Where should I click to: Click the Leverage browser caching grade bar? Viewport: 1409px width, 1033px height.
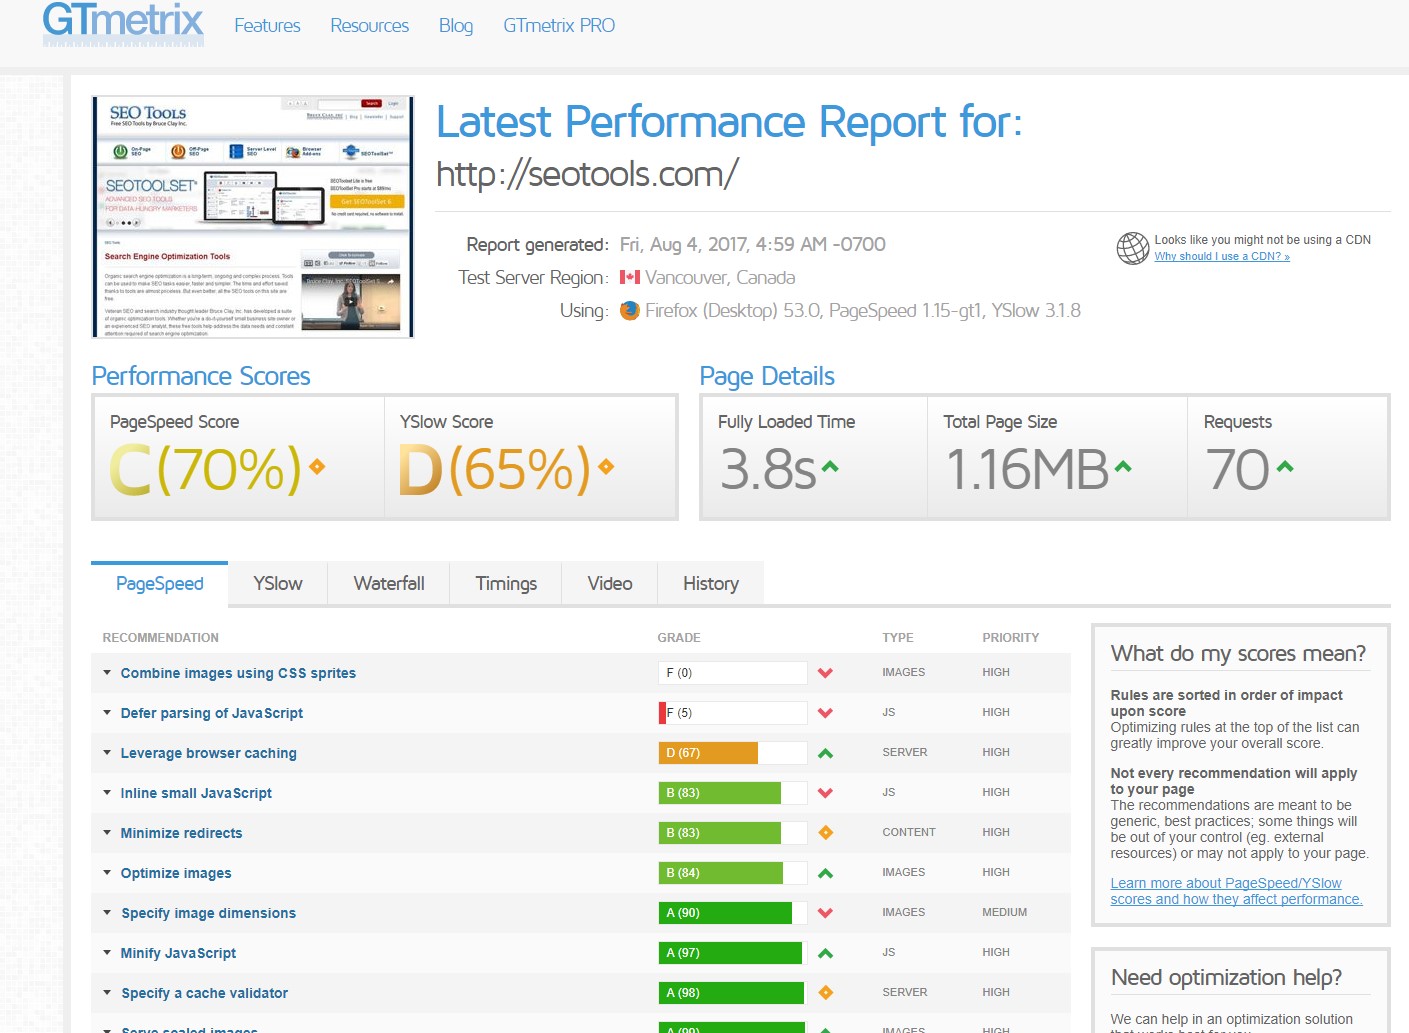732,753
